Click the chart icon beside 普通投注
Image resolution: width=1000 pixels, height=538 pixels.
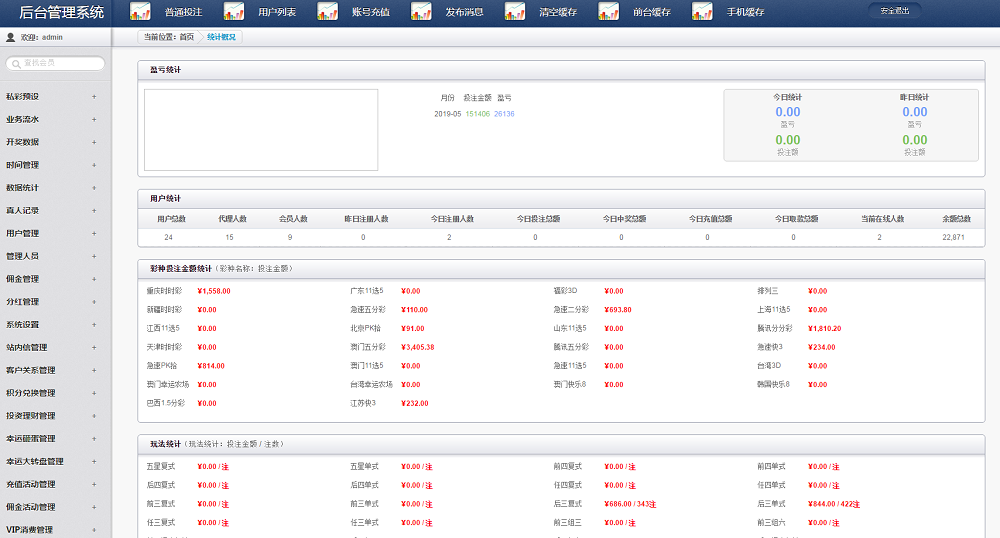tap(140, 12)
